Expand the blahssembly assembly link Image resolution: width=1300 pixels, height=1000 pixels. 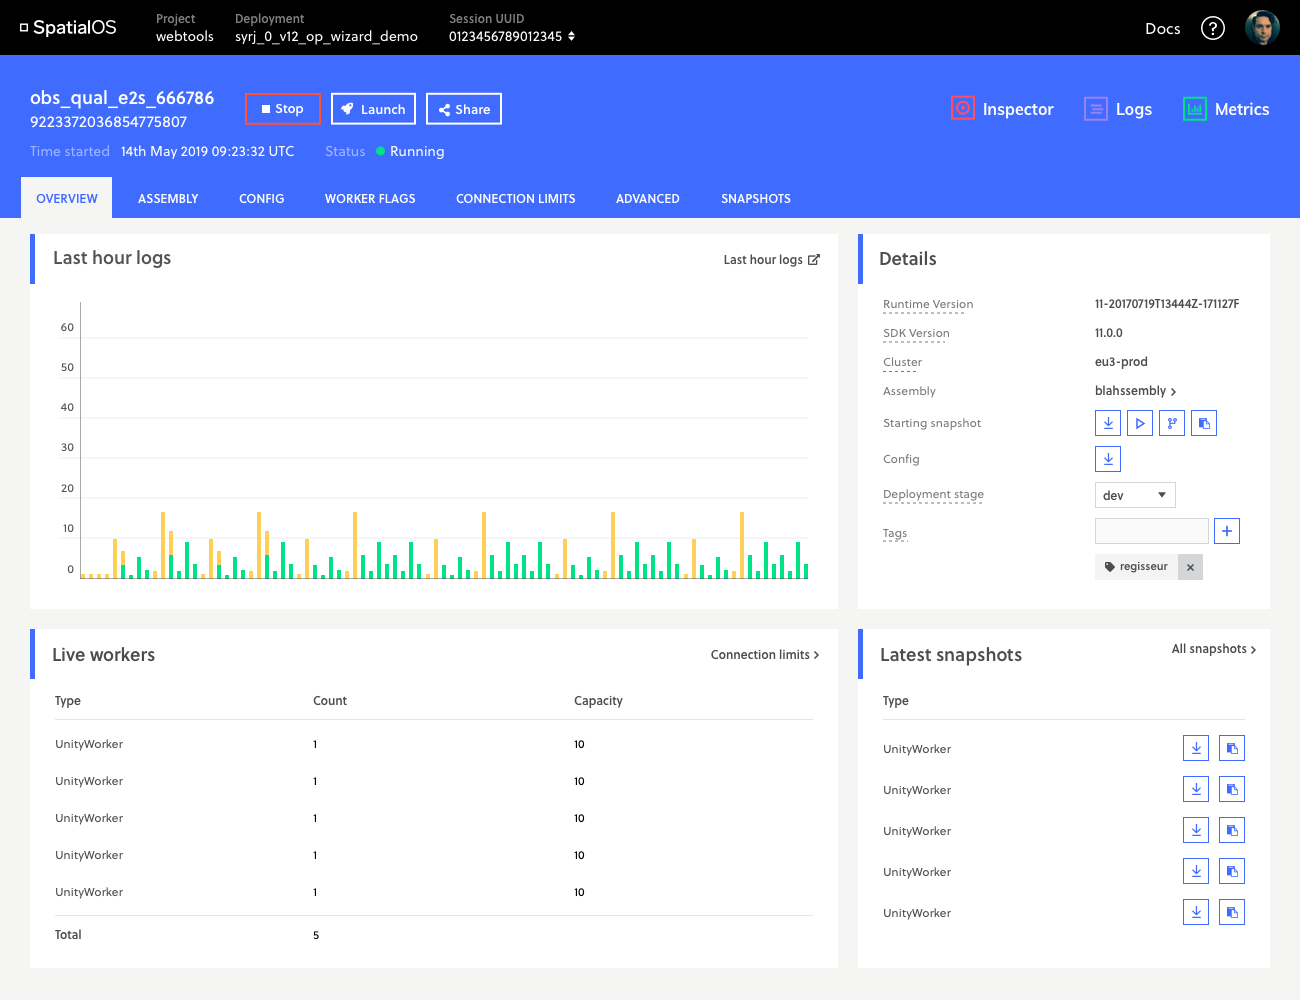pos(1135,391)
